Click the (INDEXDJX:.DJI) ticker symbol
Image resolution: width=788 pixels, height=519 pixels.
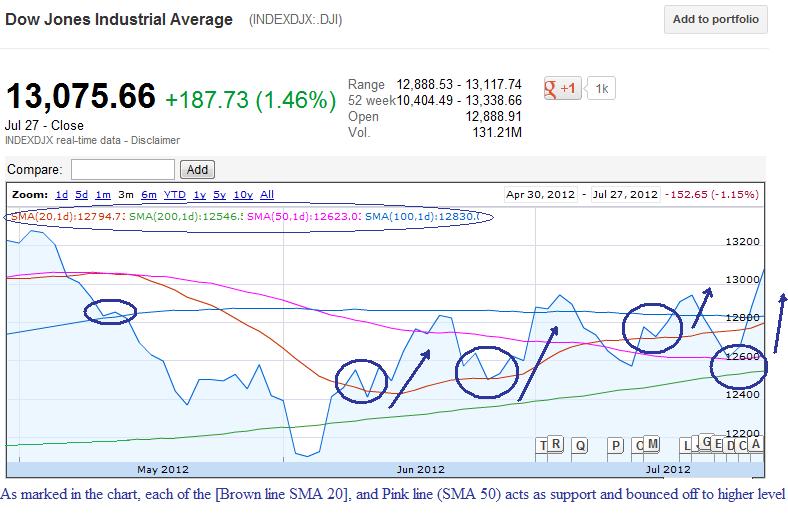coord(296,20)
